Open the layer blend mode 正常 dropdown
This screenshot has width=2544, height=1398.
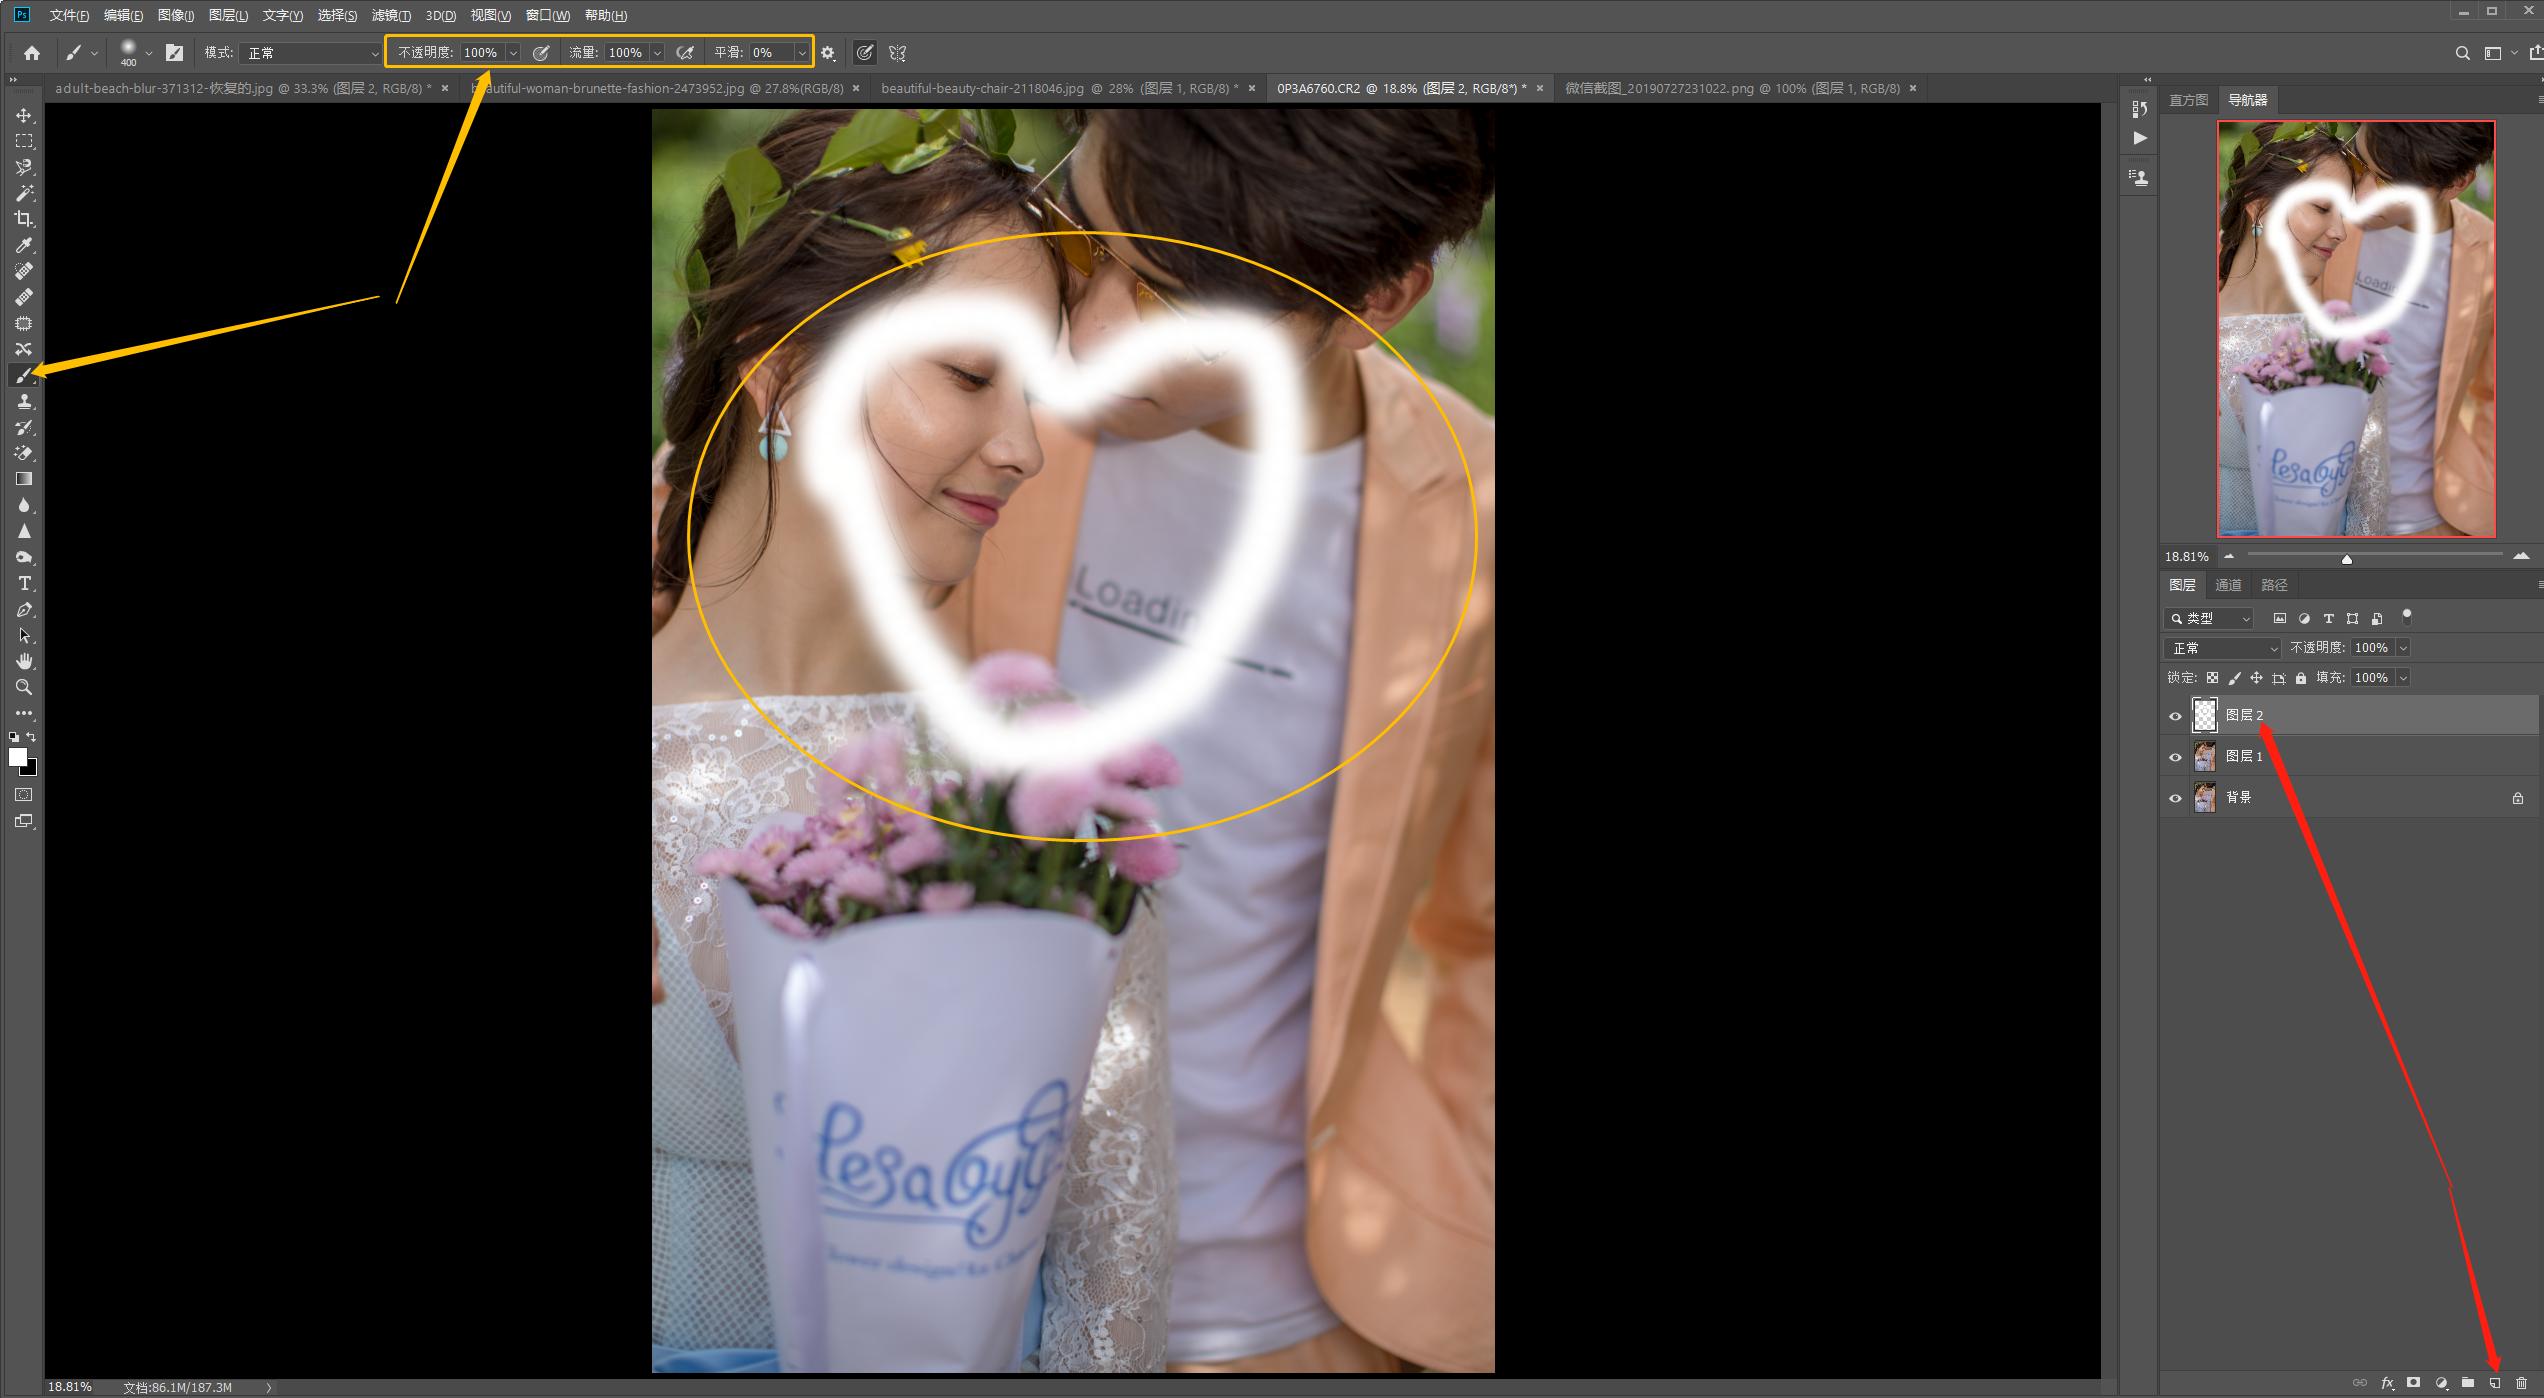(2222, 648)
